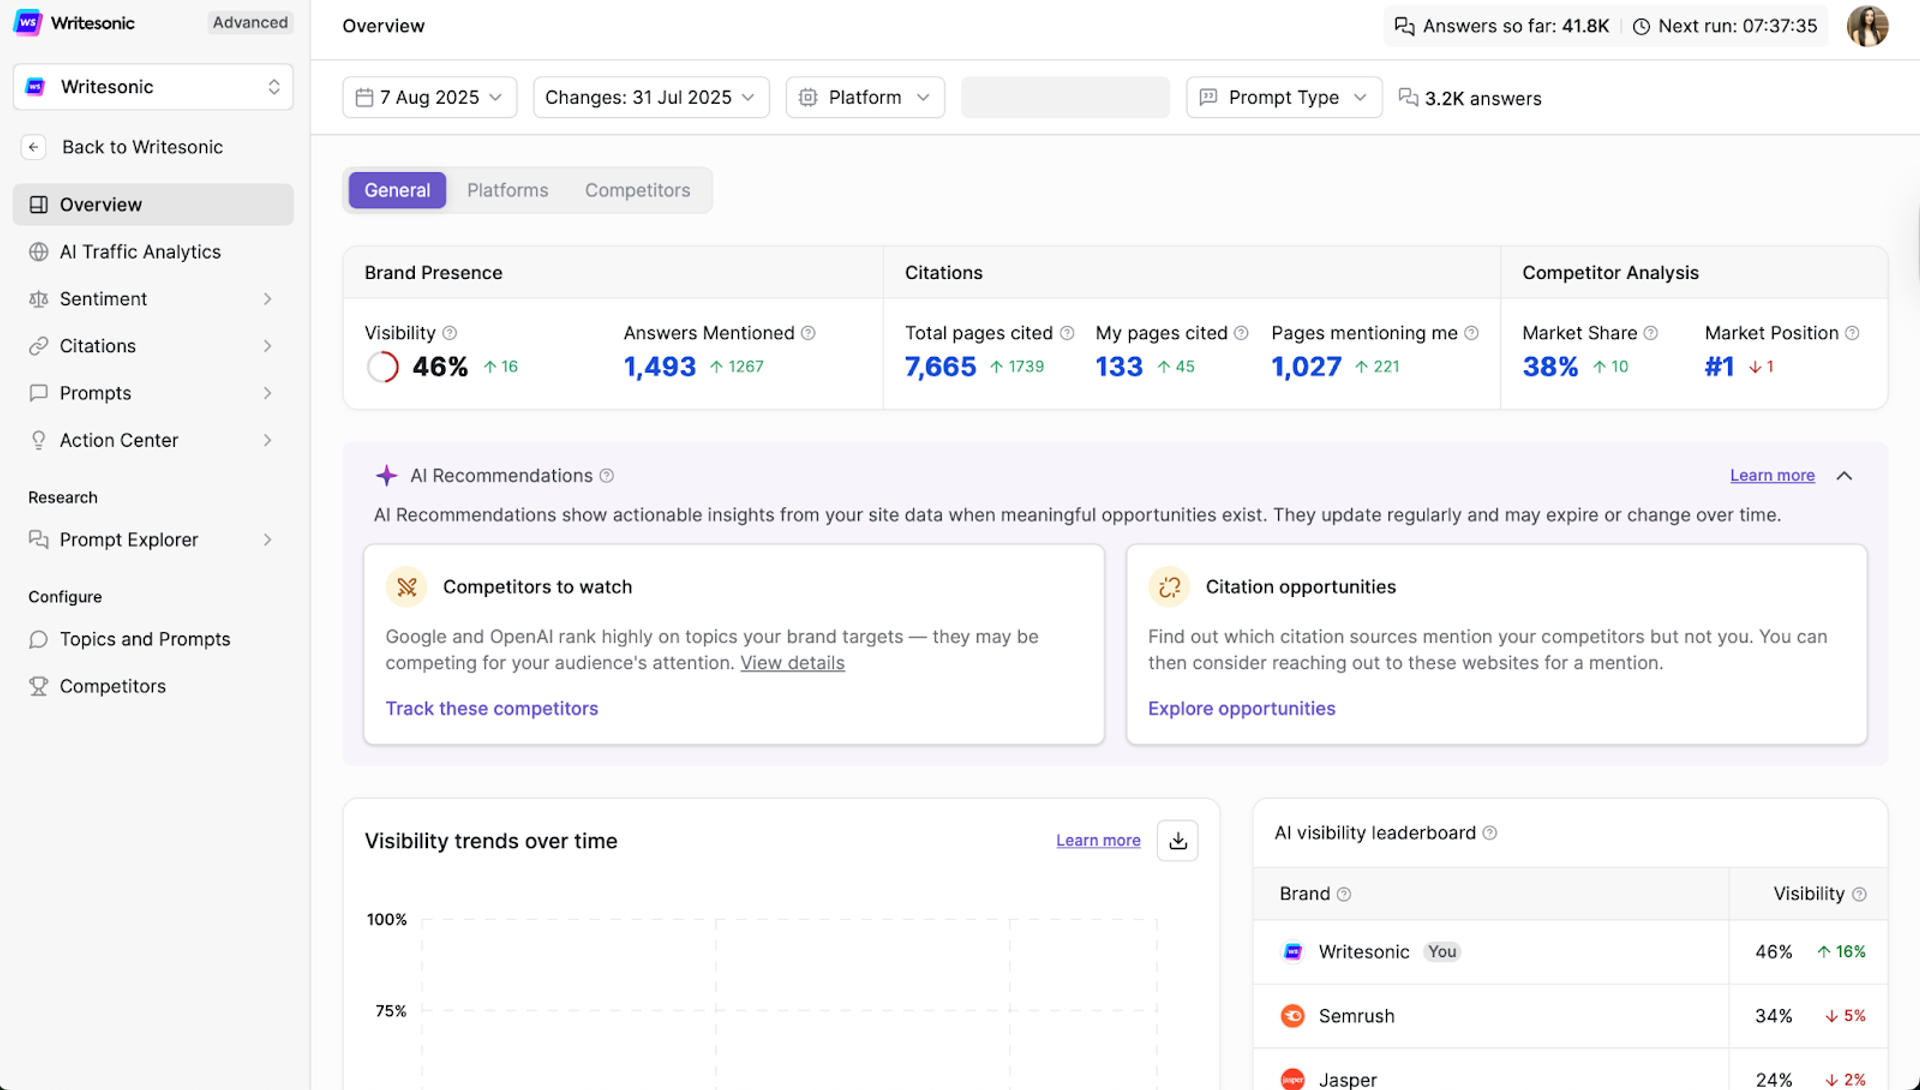Image resolution: width=1920 pixels, height=1090 pixels.
Task: Click Explore opportunities
Action: pos(1241,709)
